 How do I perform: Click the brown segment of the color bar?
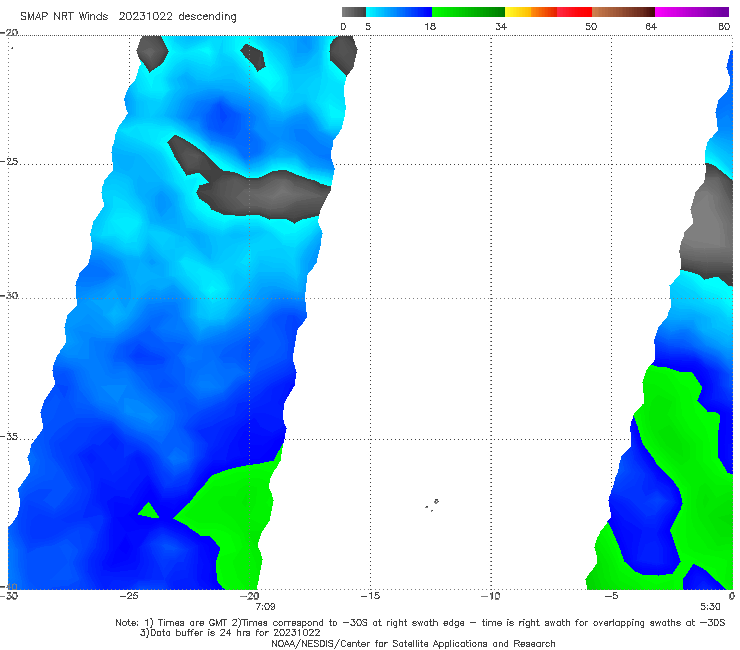tap(623, 12)
